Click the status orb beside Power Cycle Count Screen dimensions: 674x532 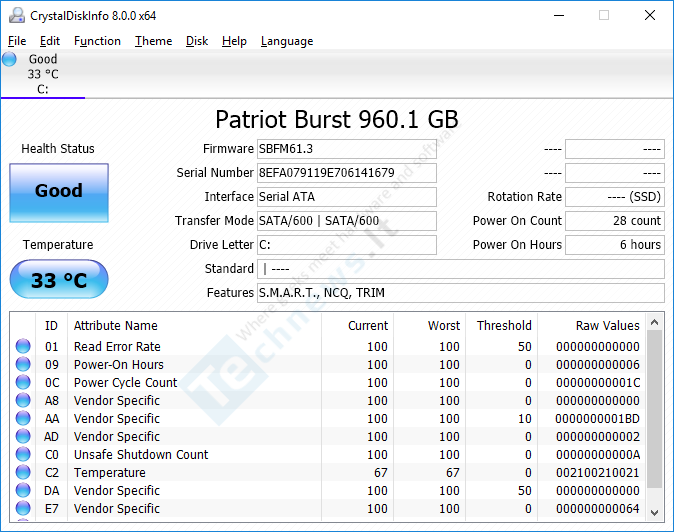click(23, 383)
